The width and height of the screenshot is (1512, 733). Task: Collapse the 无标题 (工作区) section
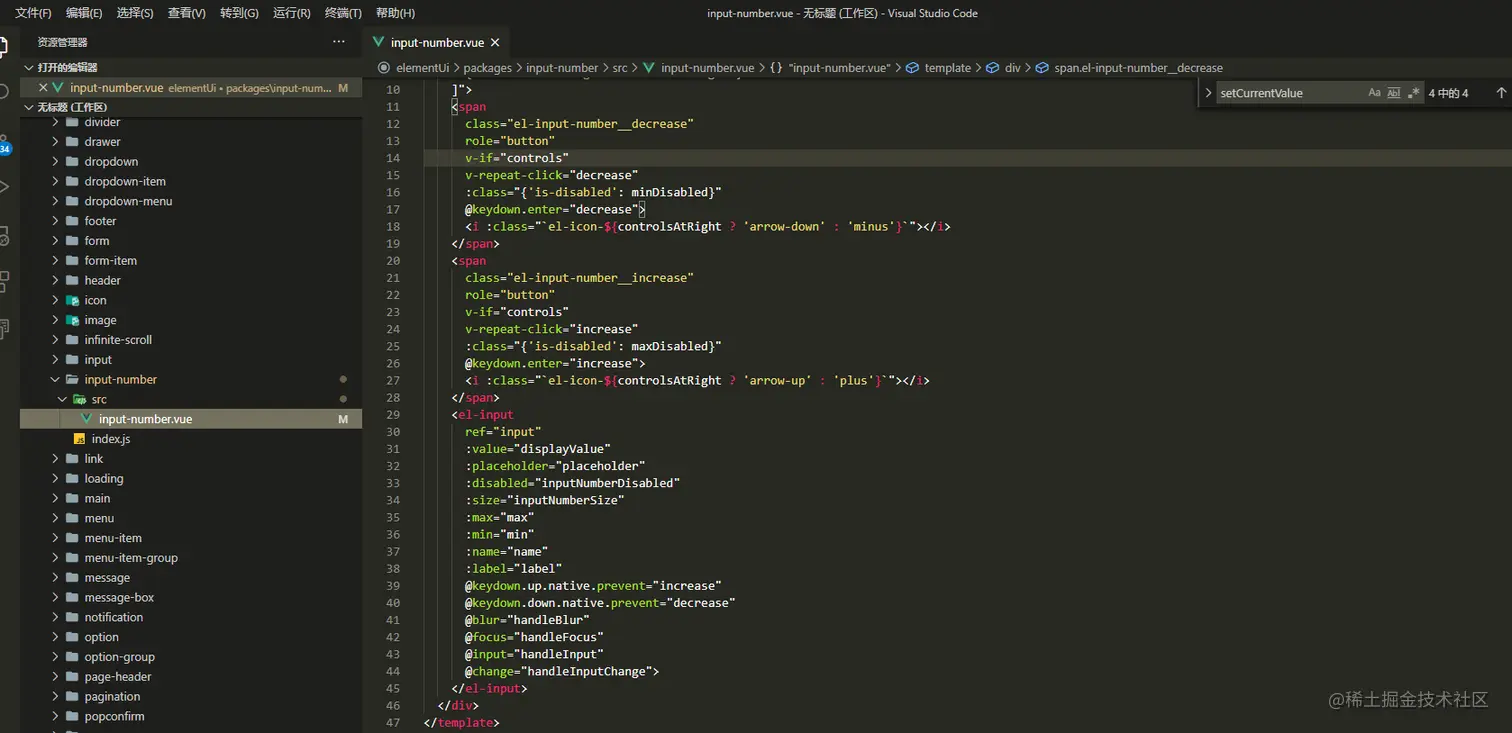pos(28,107)
